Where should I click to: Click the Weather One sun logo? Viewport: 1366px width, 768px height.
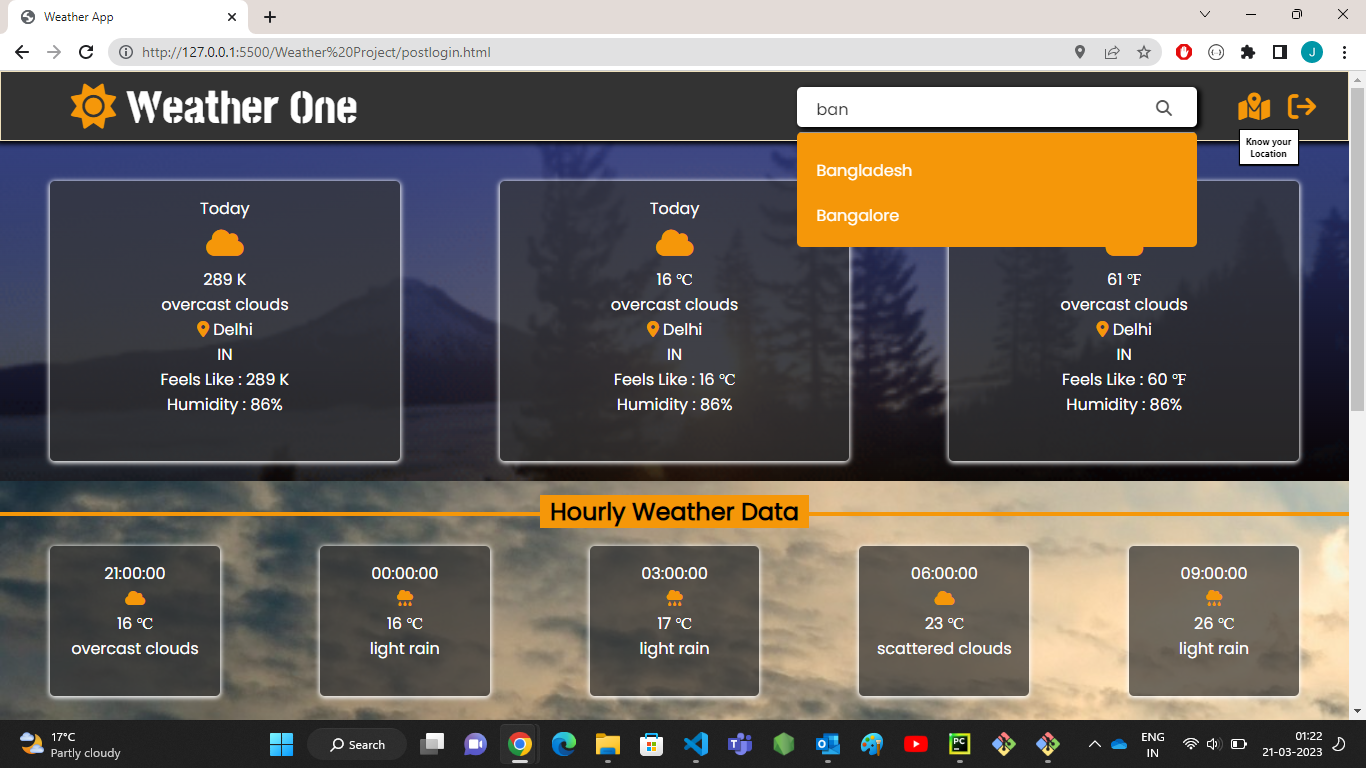[94, 104]
